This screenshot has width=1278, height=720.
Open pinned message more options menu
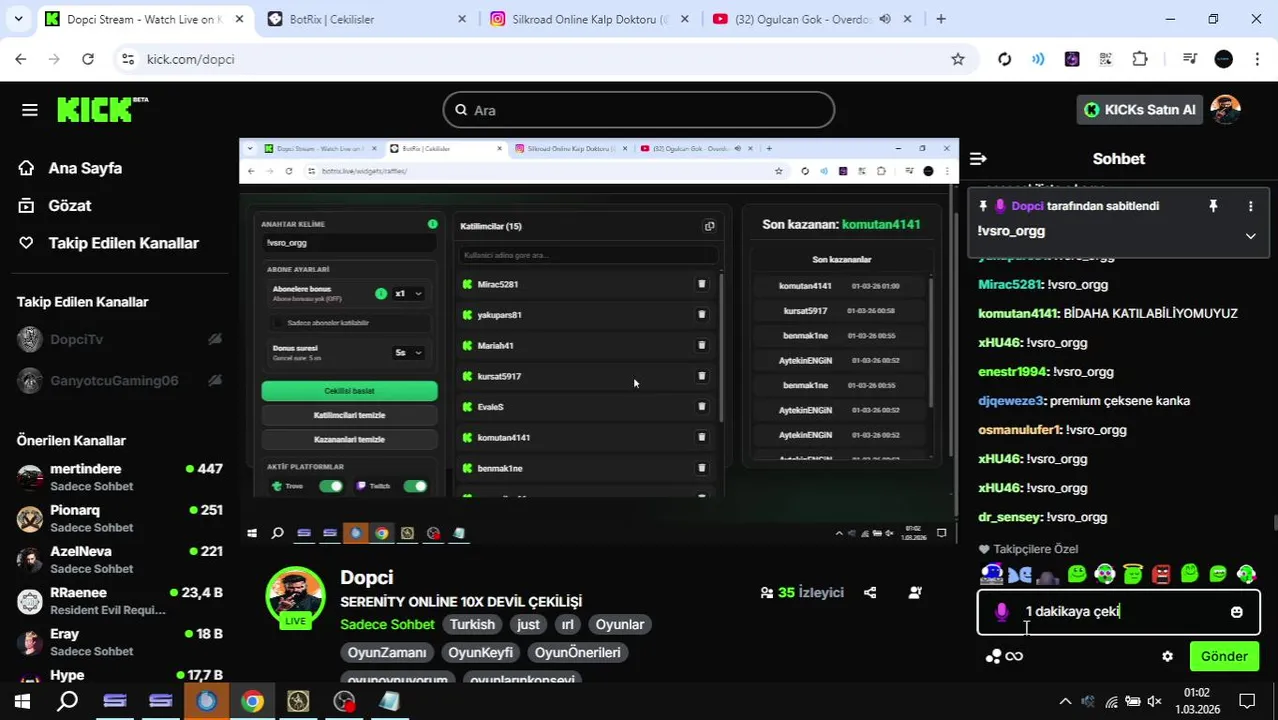1250,206
